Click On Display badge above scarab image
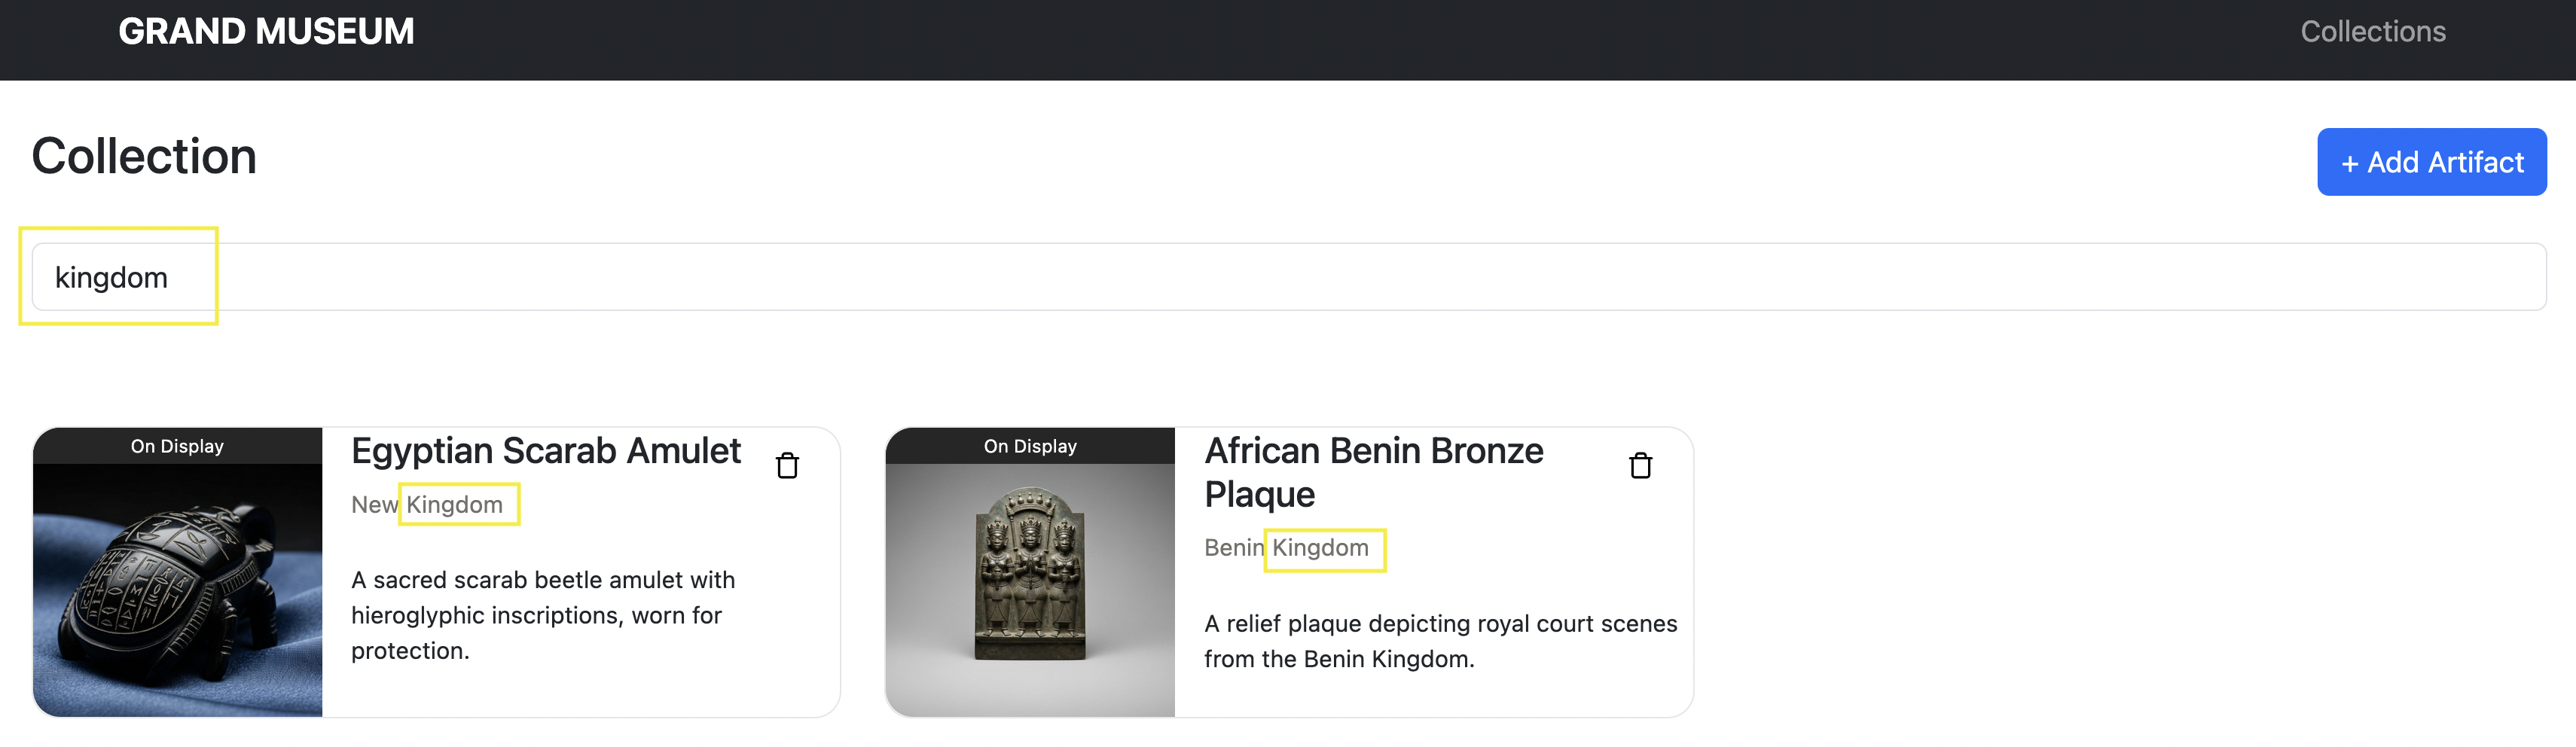Image resolution: width=2576 pixels, height=747 pixels. coord(177,446)
